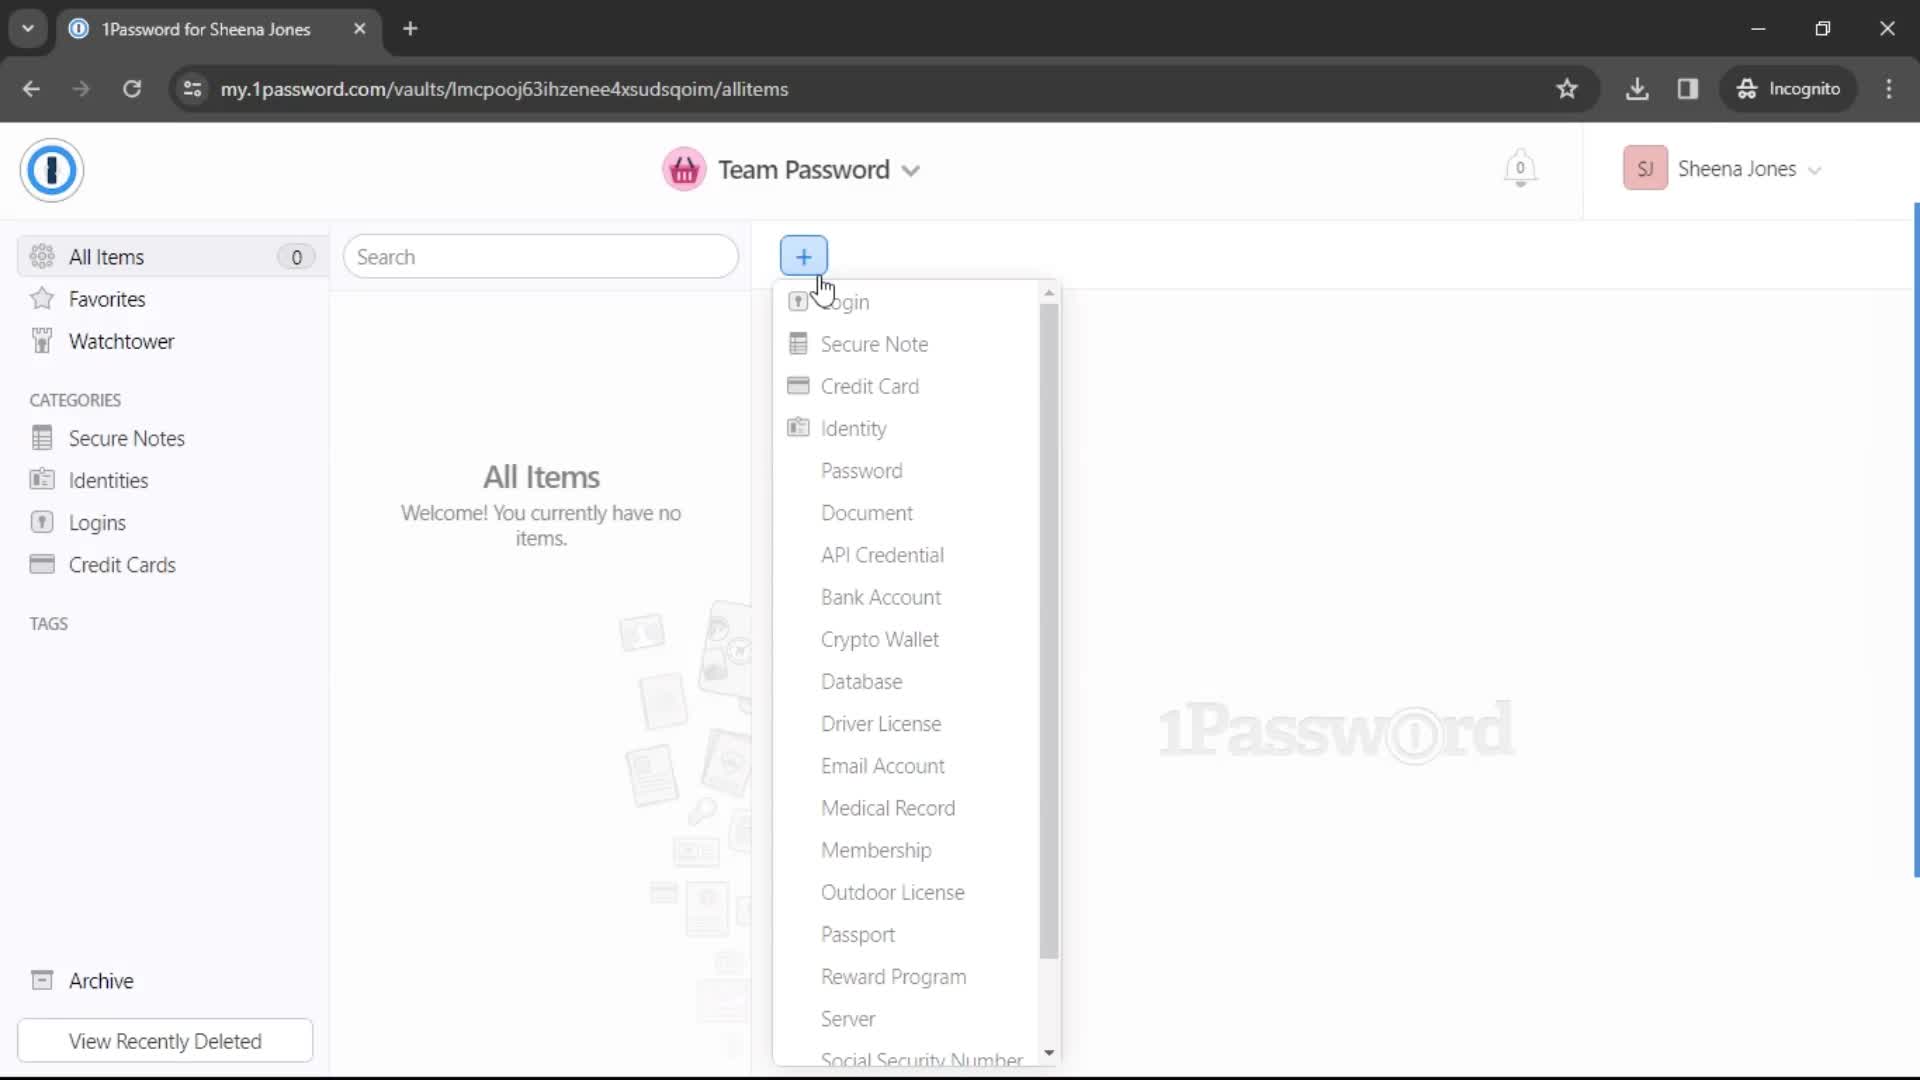This screenshot has width=1920, height=1080.
Task: Select Identities from sidebar categories
Action: tap(108, 480)
